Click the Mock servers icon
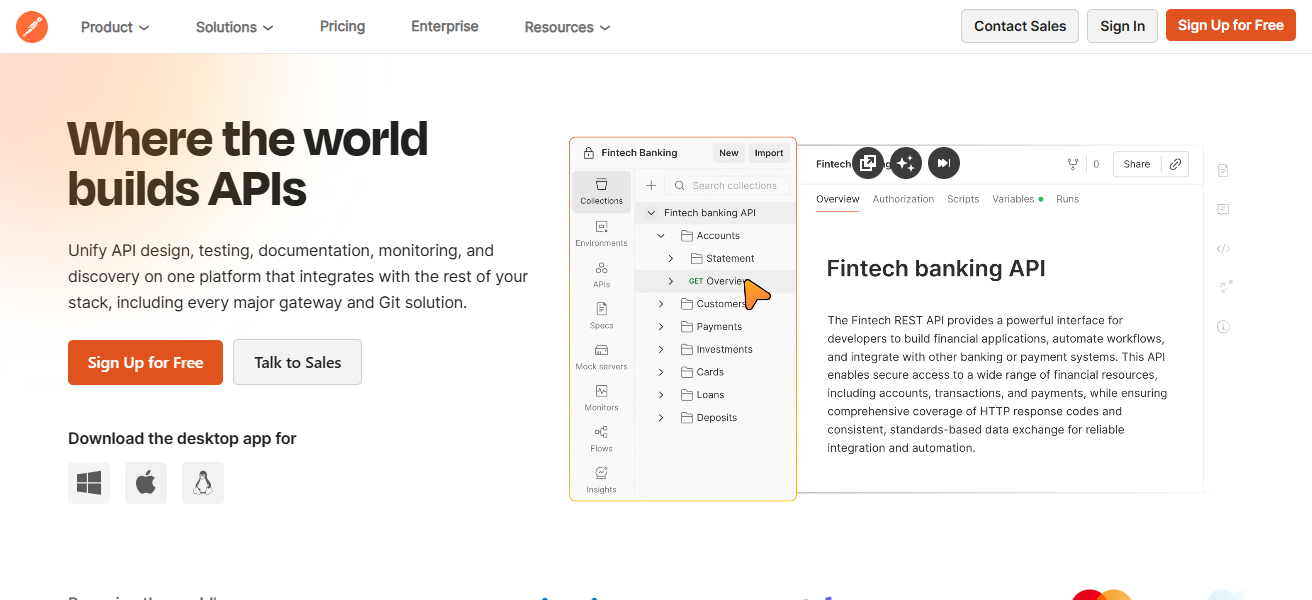Image resolution: width=1312 pixels, height=600 pixels. tap(601, 357)
